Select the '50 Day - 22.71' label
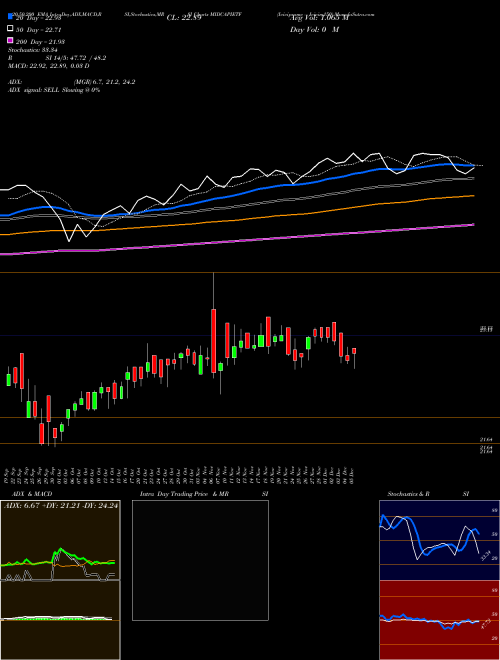The height and width of the screenshot is (660, 500). (x=39, y=29)
